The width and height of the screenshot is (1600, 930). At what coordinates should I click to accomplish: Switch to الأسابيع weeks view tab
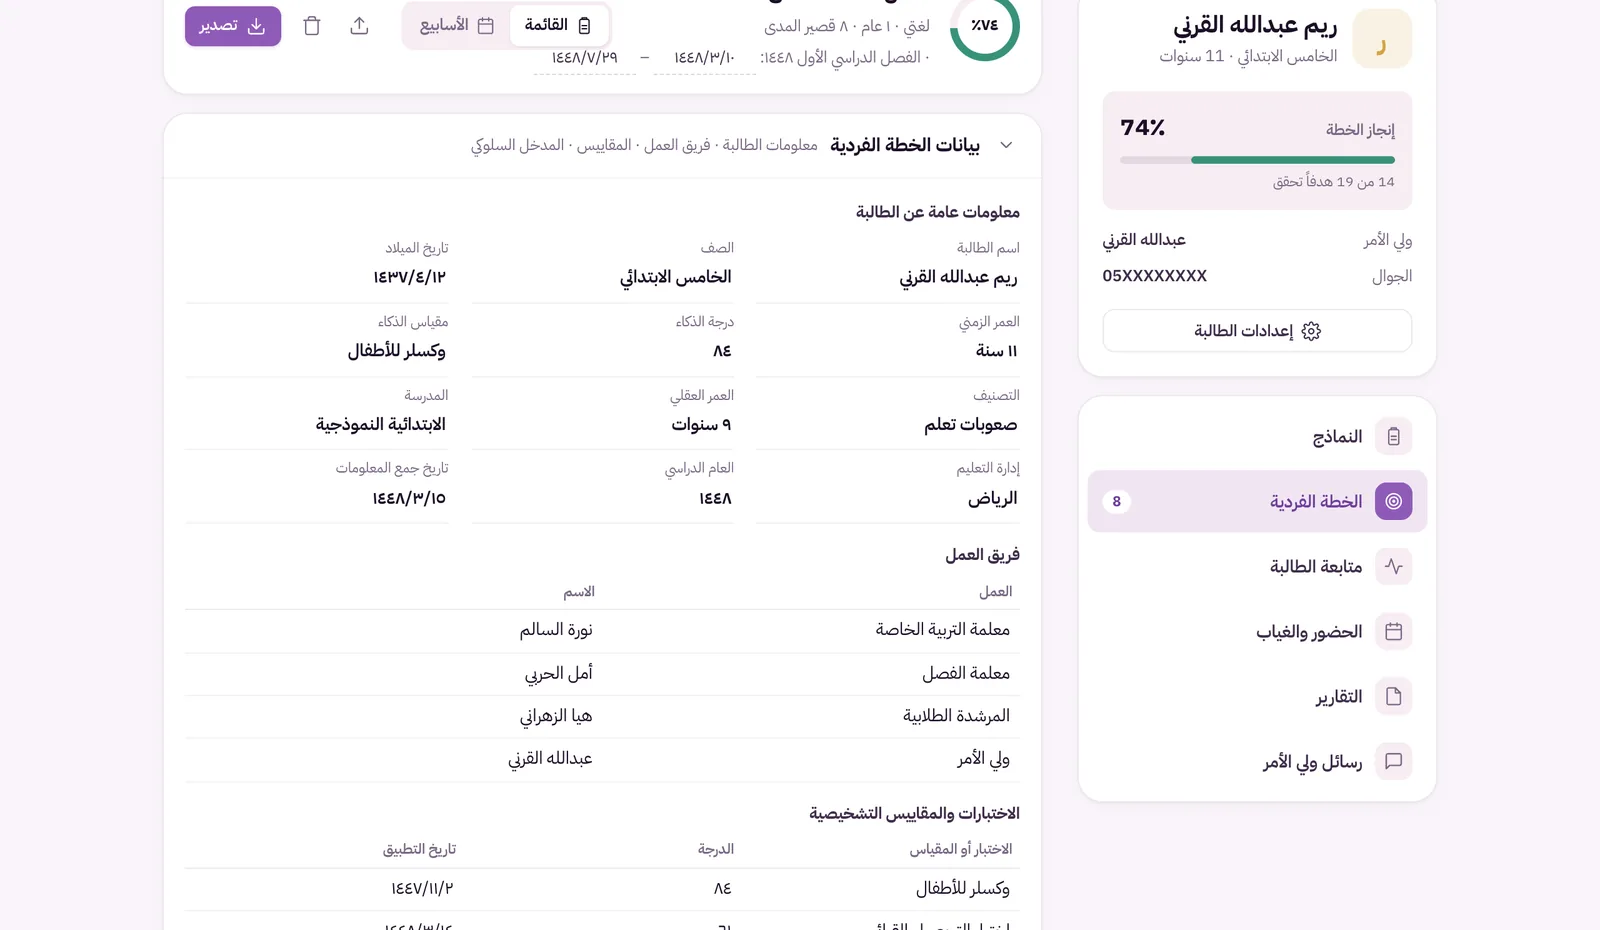pos(456,25)
